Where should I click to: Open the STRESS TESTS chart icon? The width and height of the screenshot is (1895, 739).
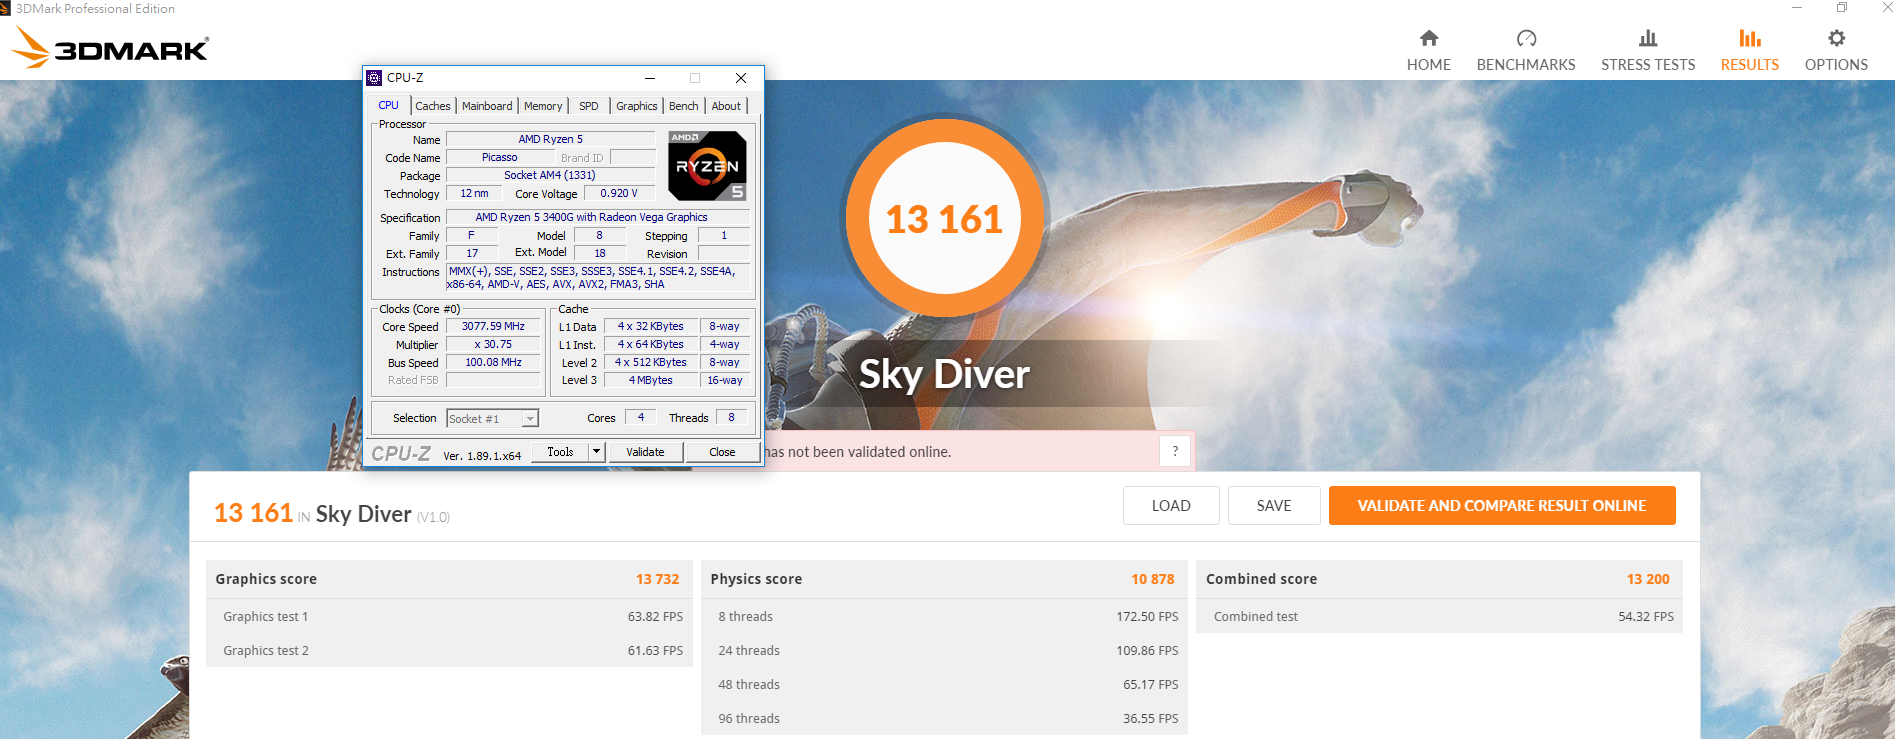coord(1648,38)
